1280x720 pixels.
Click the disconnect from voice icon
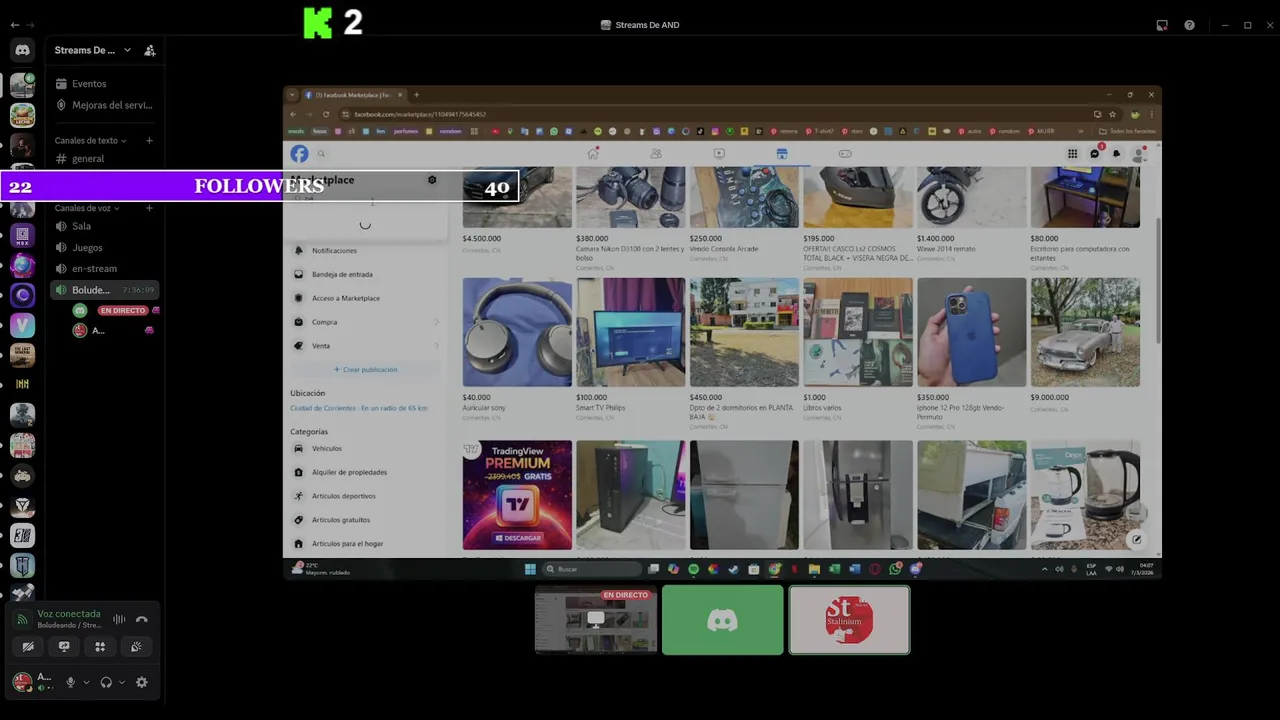(142, 619)
